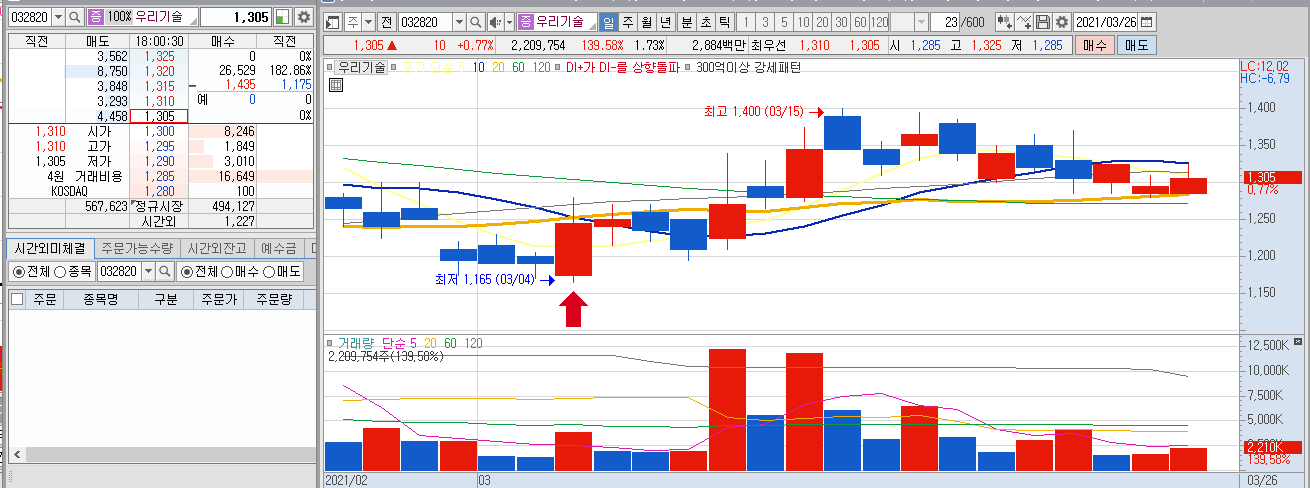Click the small square marker before 우리기술 legend

(331, 67)
